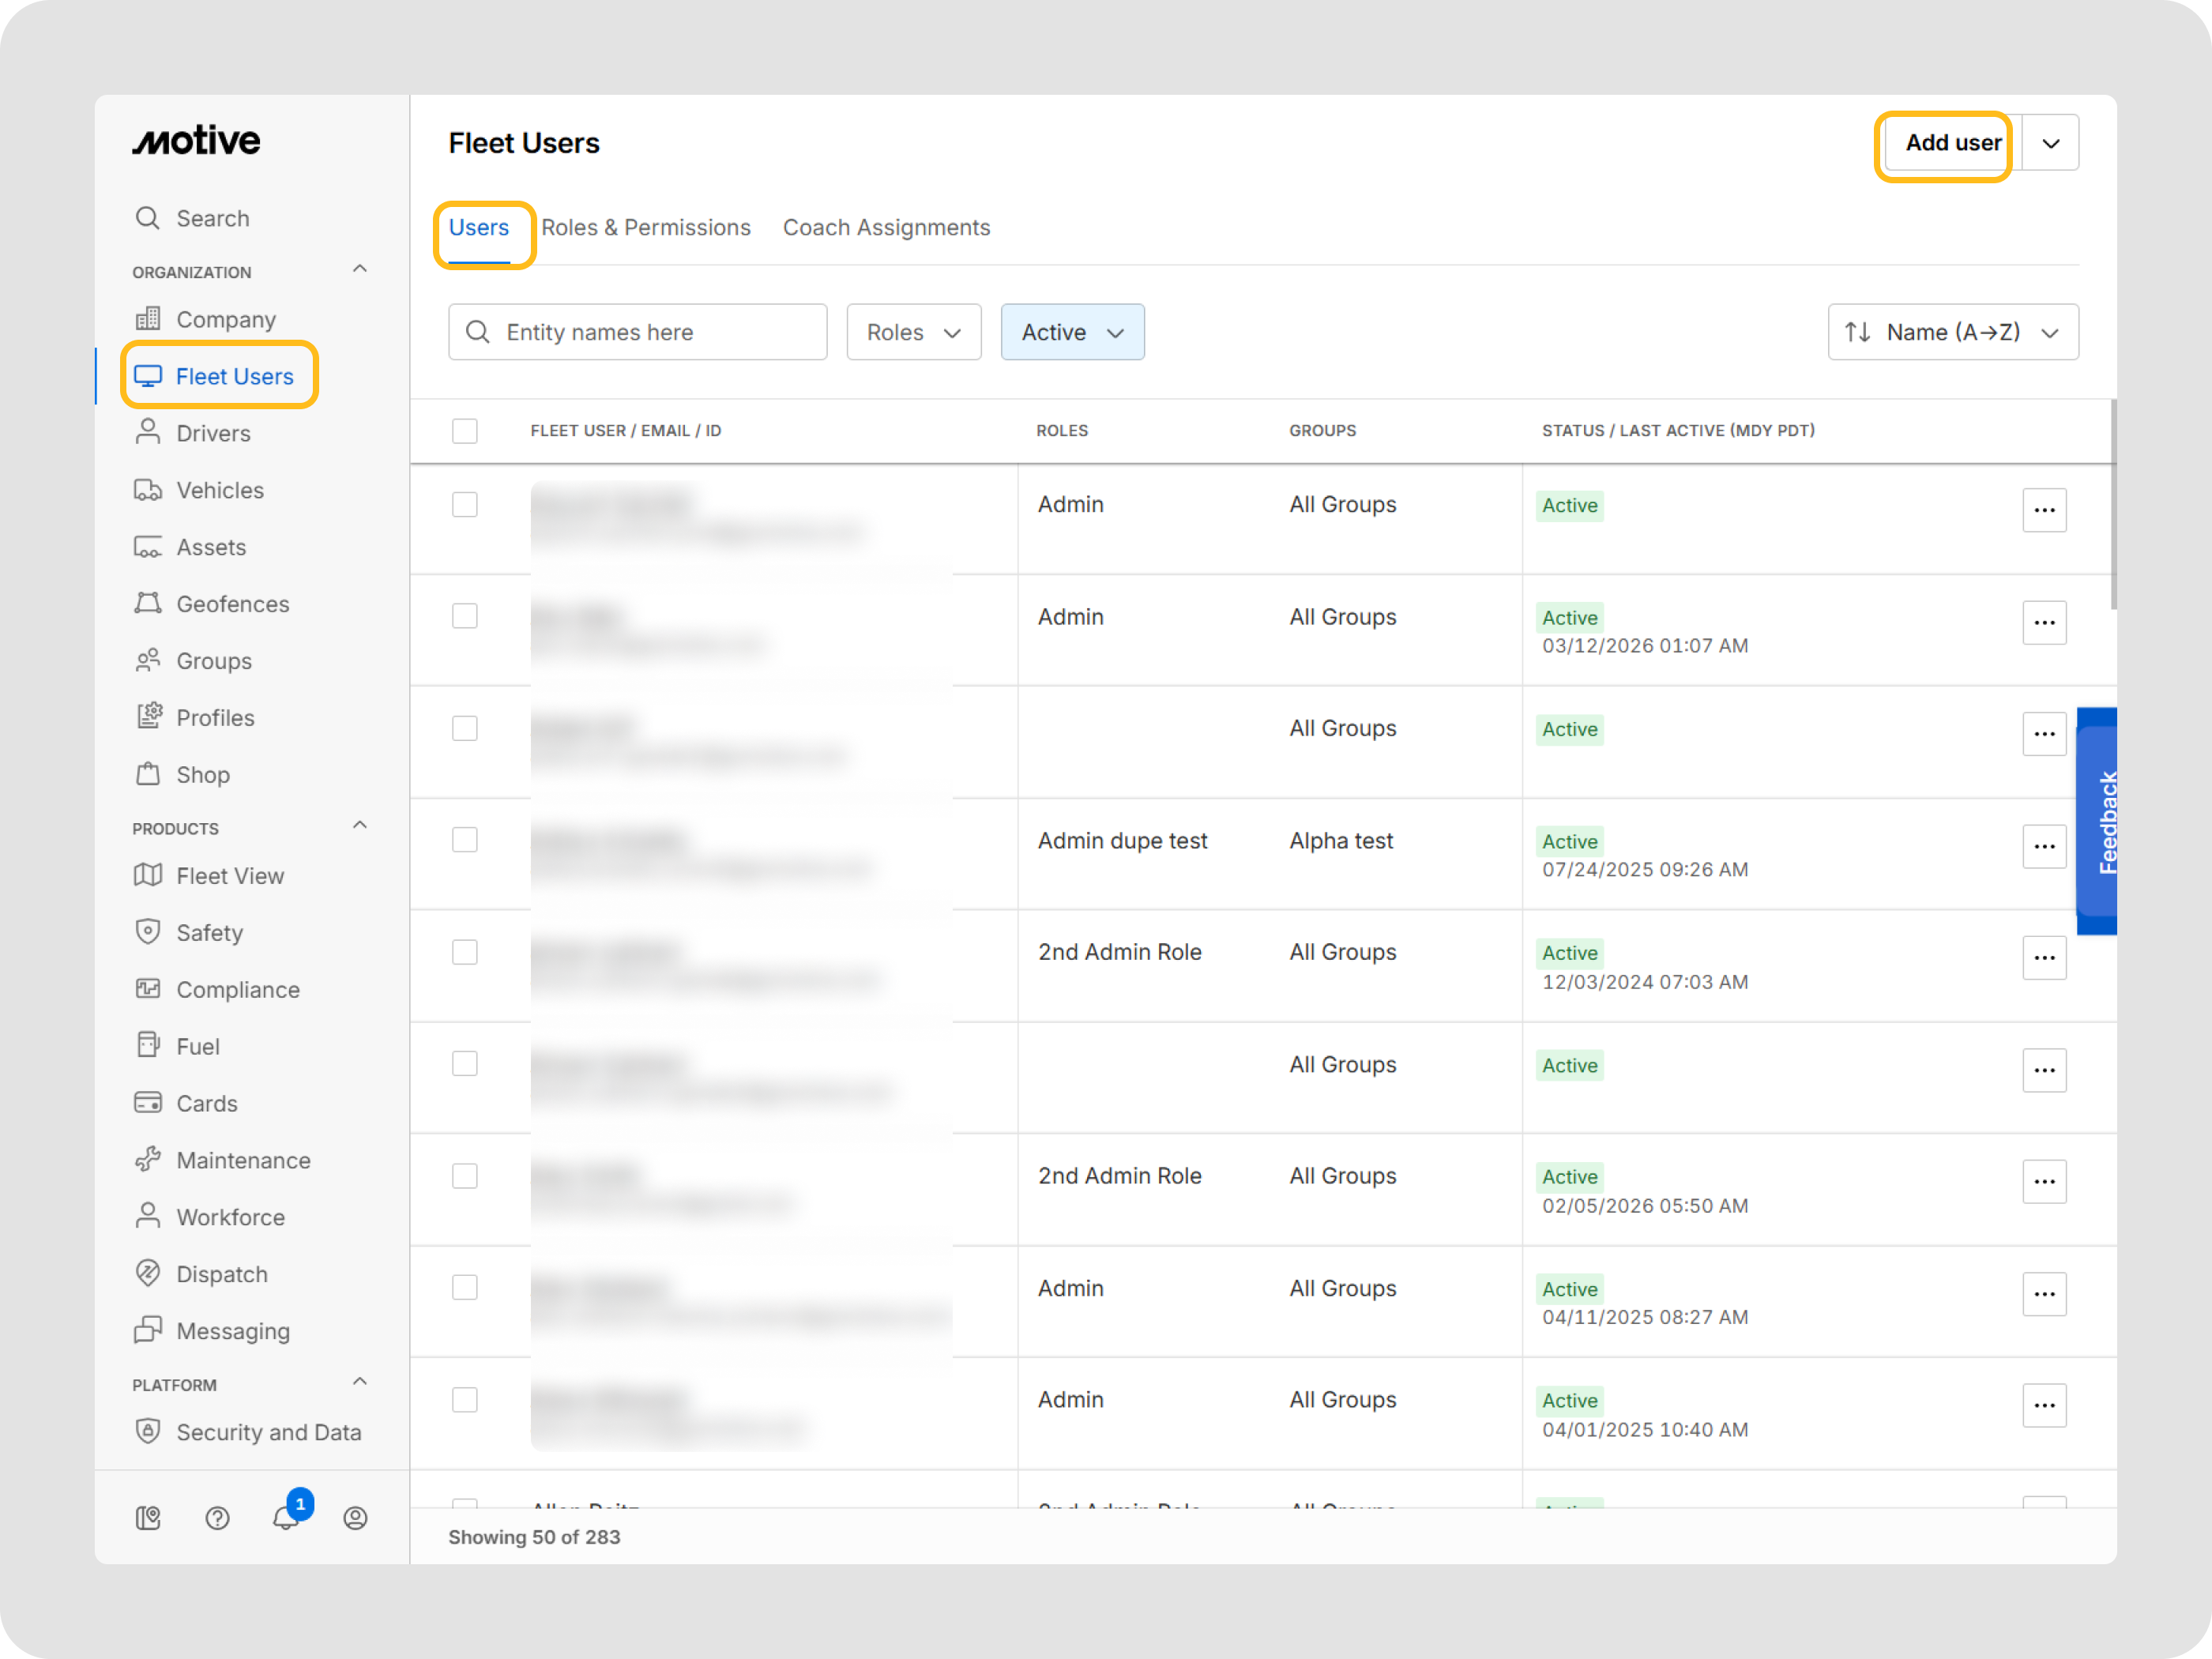Viewport: 2212px width, 1659px height.
Task: Select all users with header checkbox
Action: (465, 431)
